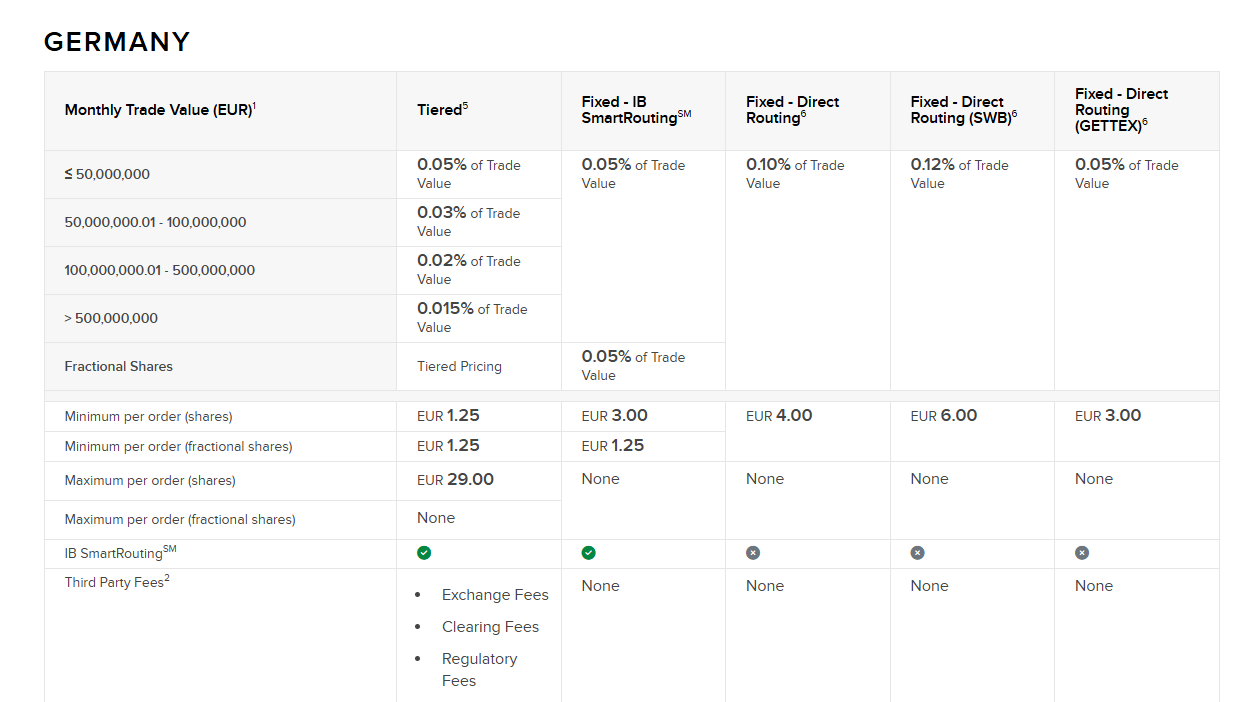This screenshot has width=1238, height=702.
Task: Click footnote 6 on Direct Routing (GETTEX) header
Action: click(x=1145, y=122)
